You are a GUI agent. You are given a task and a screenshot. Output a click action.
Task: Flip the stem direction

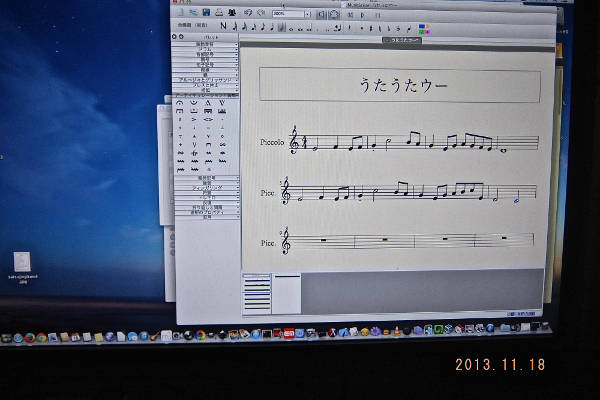pyautogui.click(x=409, y=29)
